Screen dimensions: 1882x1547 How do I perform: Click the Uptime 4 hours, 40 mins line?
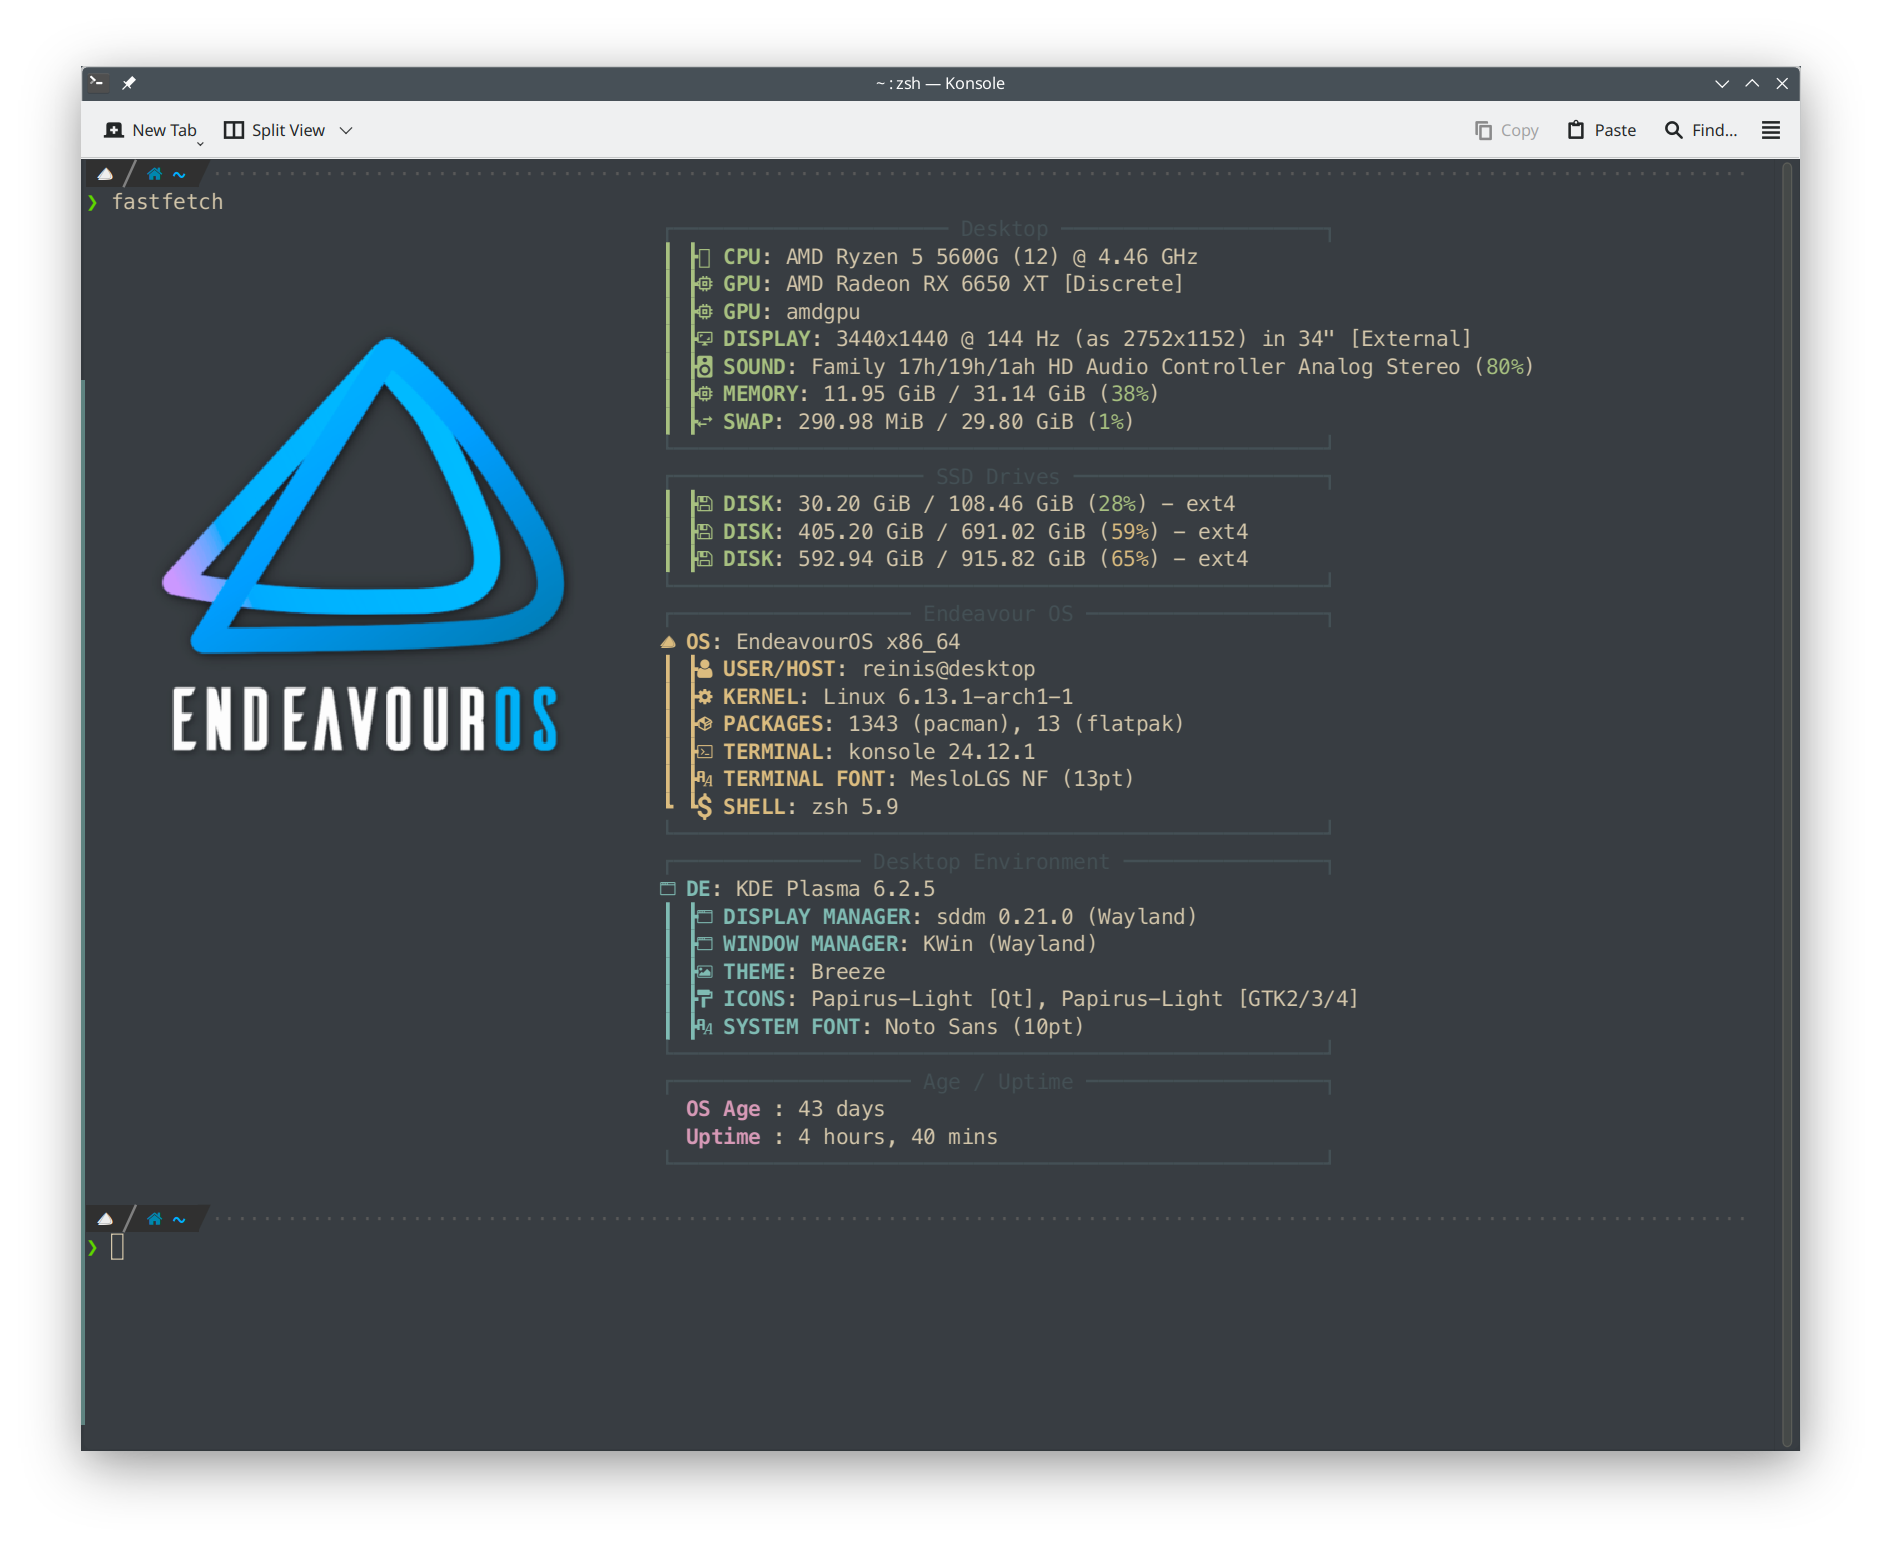click(841, 1137)
